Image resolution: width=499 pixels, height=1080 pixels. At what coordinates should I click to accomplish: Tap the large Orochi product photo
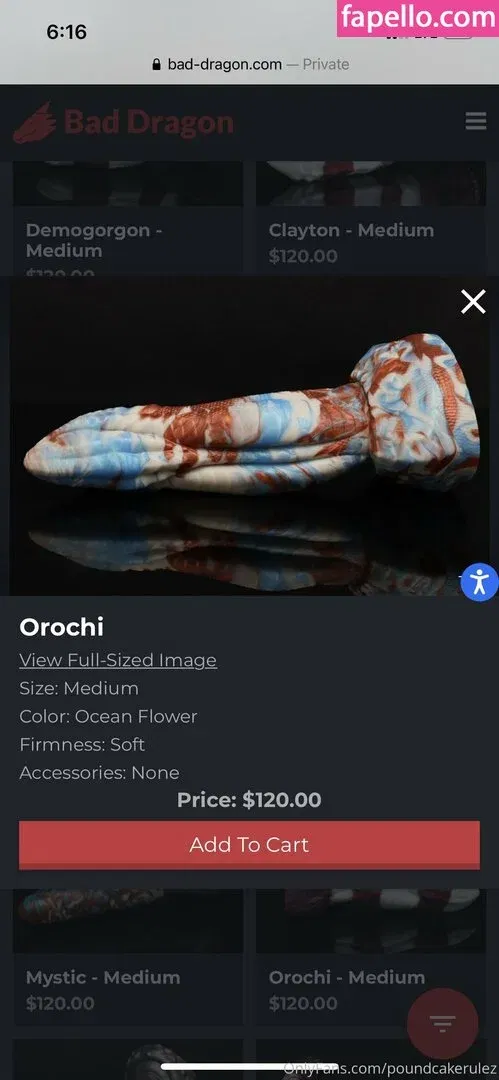click(249, 436)
